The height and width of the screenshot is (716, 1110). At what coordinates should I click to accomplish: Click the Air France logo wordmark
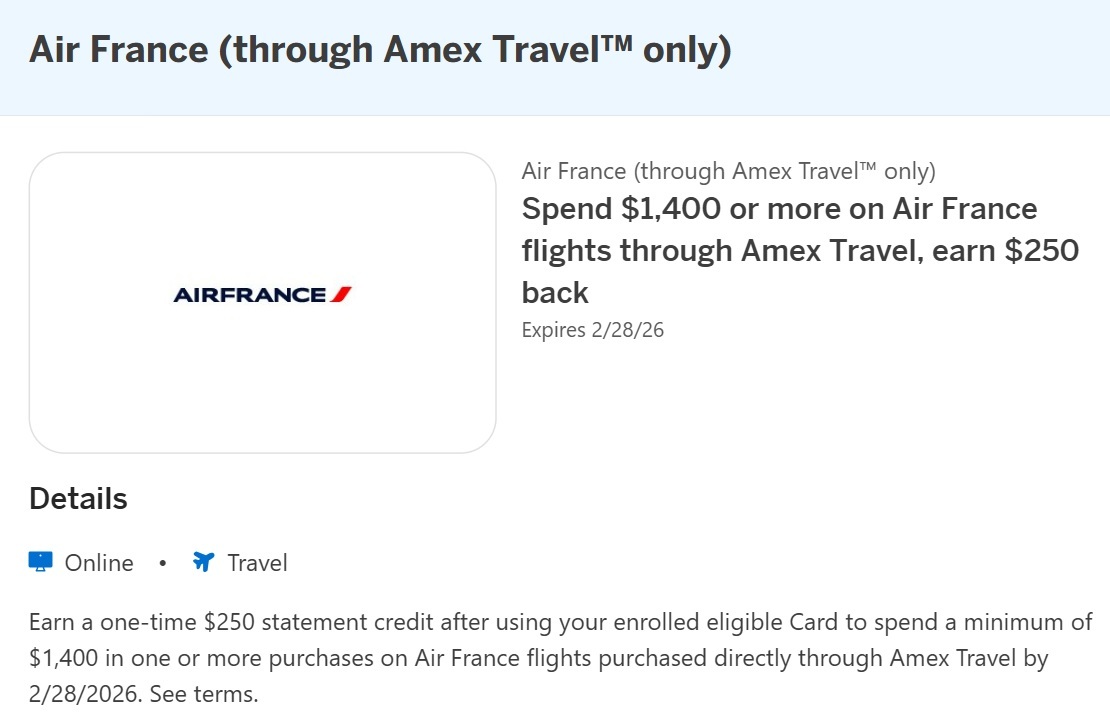[250, 295]
